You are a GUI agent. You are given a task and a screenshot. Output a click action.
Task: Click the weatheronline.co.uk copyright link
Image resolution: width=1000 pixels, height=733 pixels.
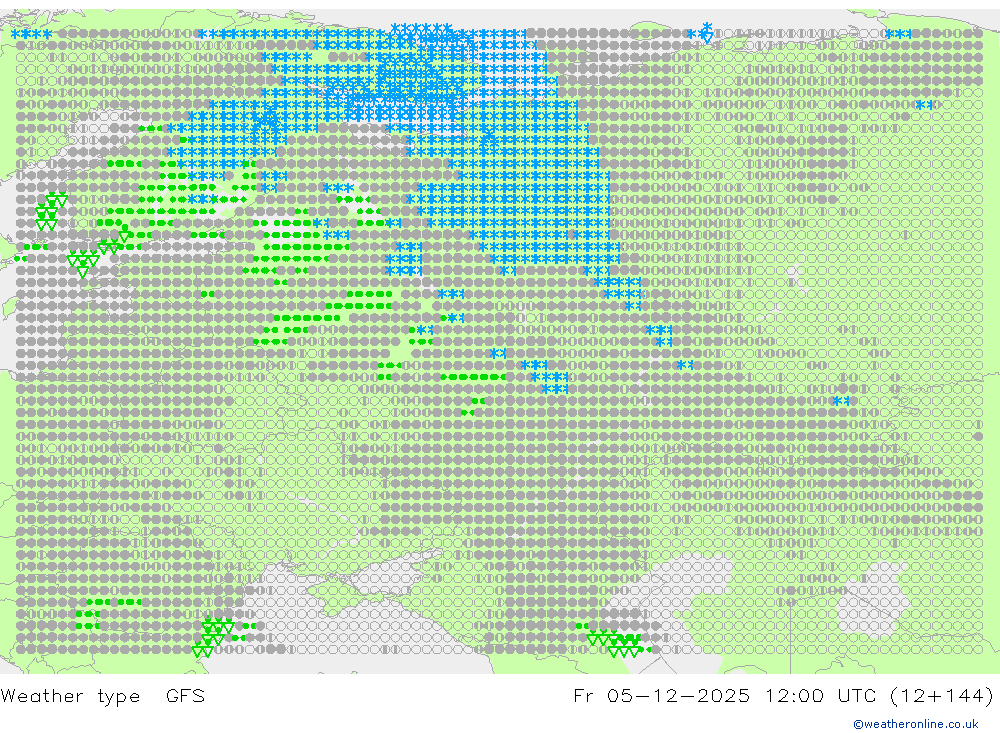coord(916,724)
